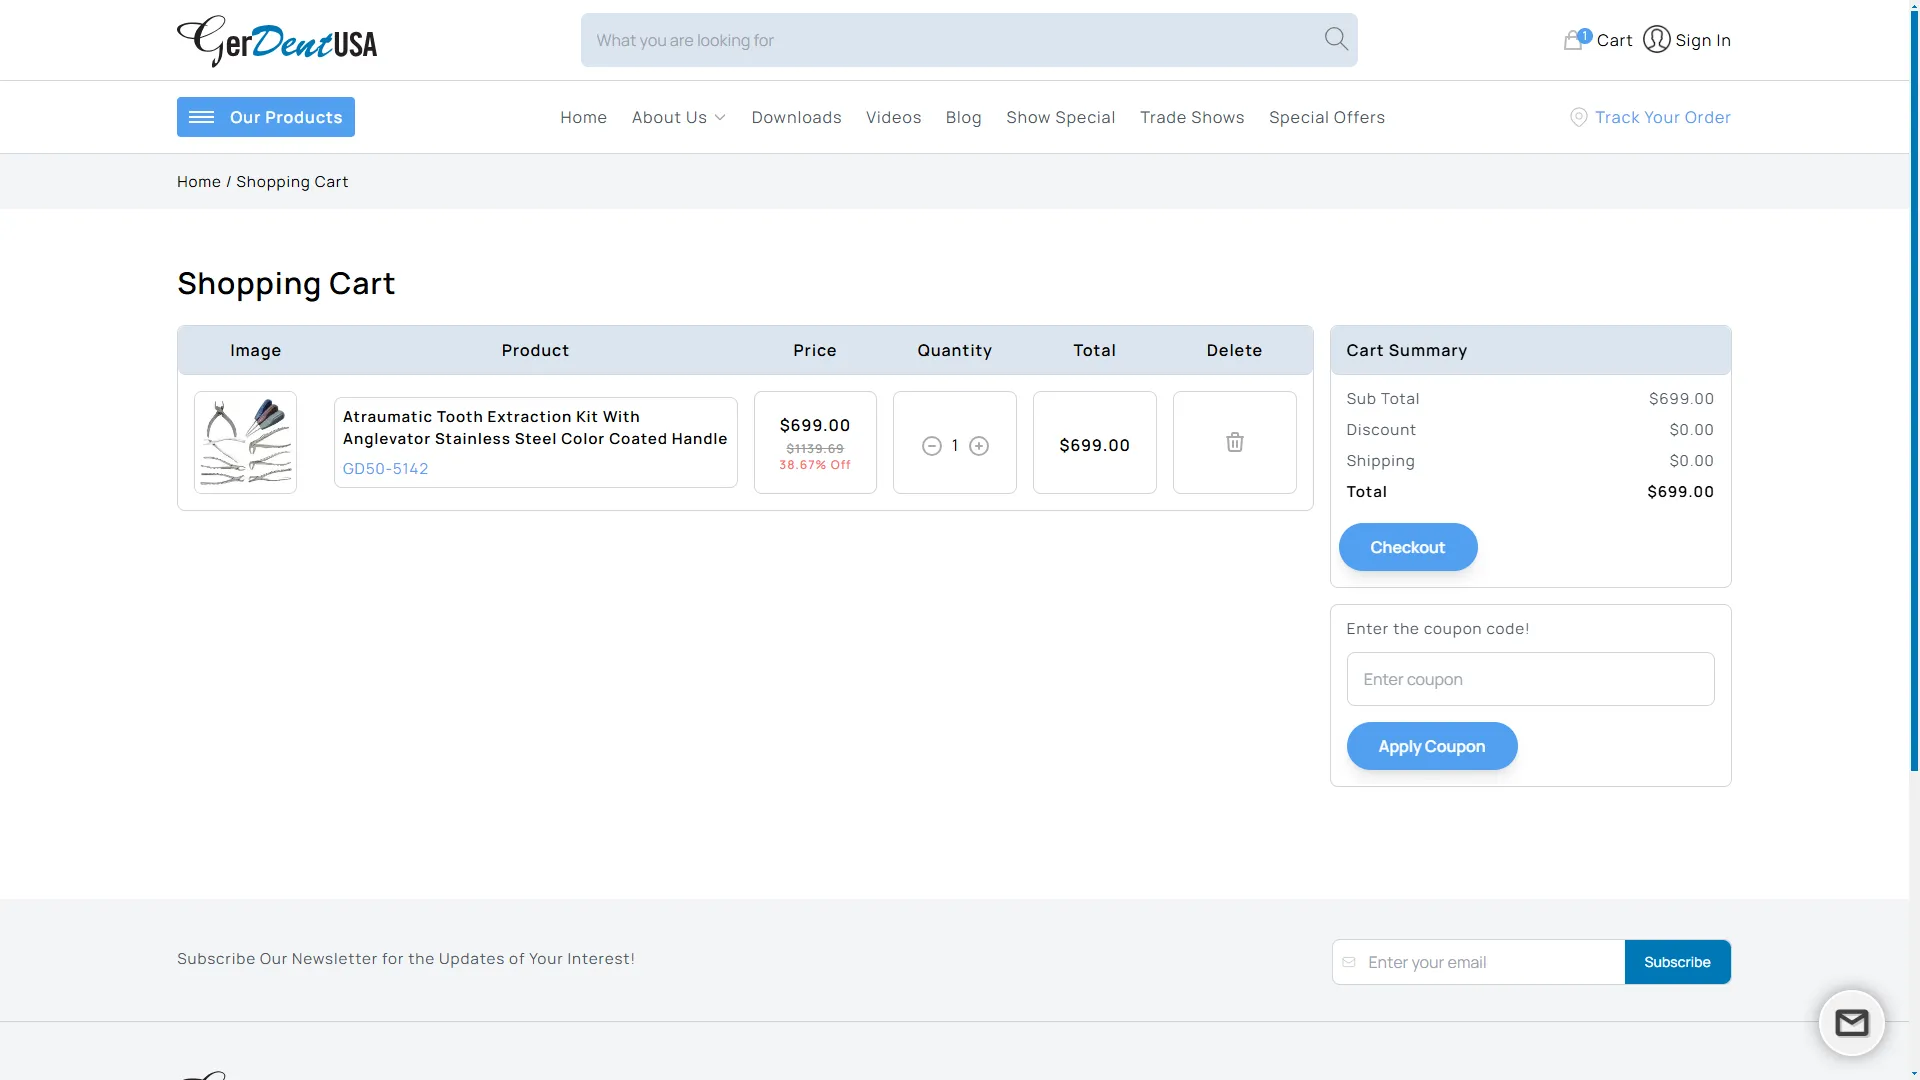Increase quantity with the plus icon
Image resolution: width=1920 pixels, height=1080 pixels.
click(979, 446)
